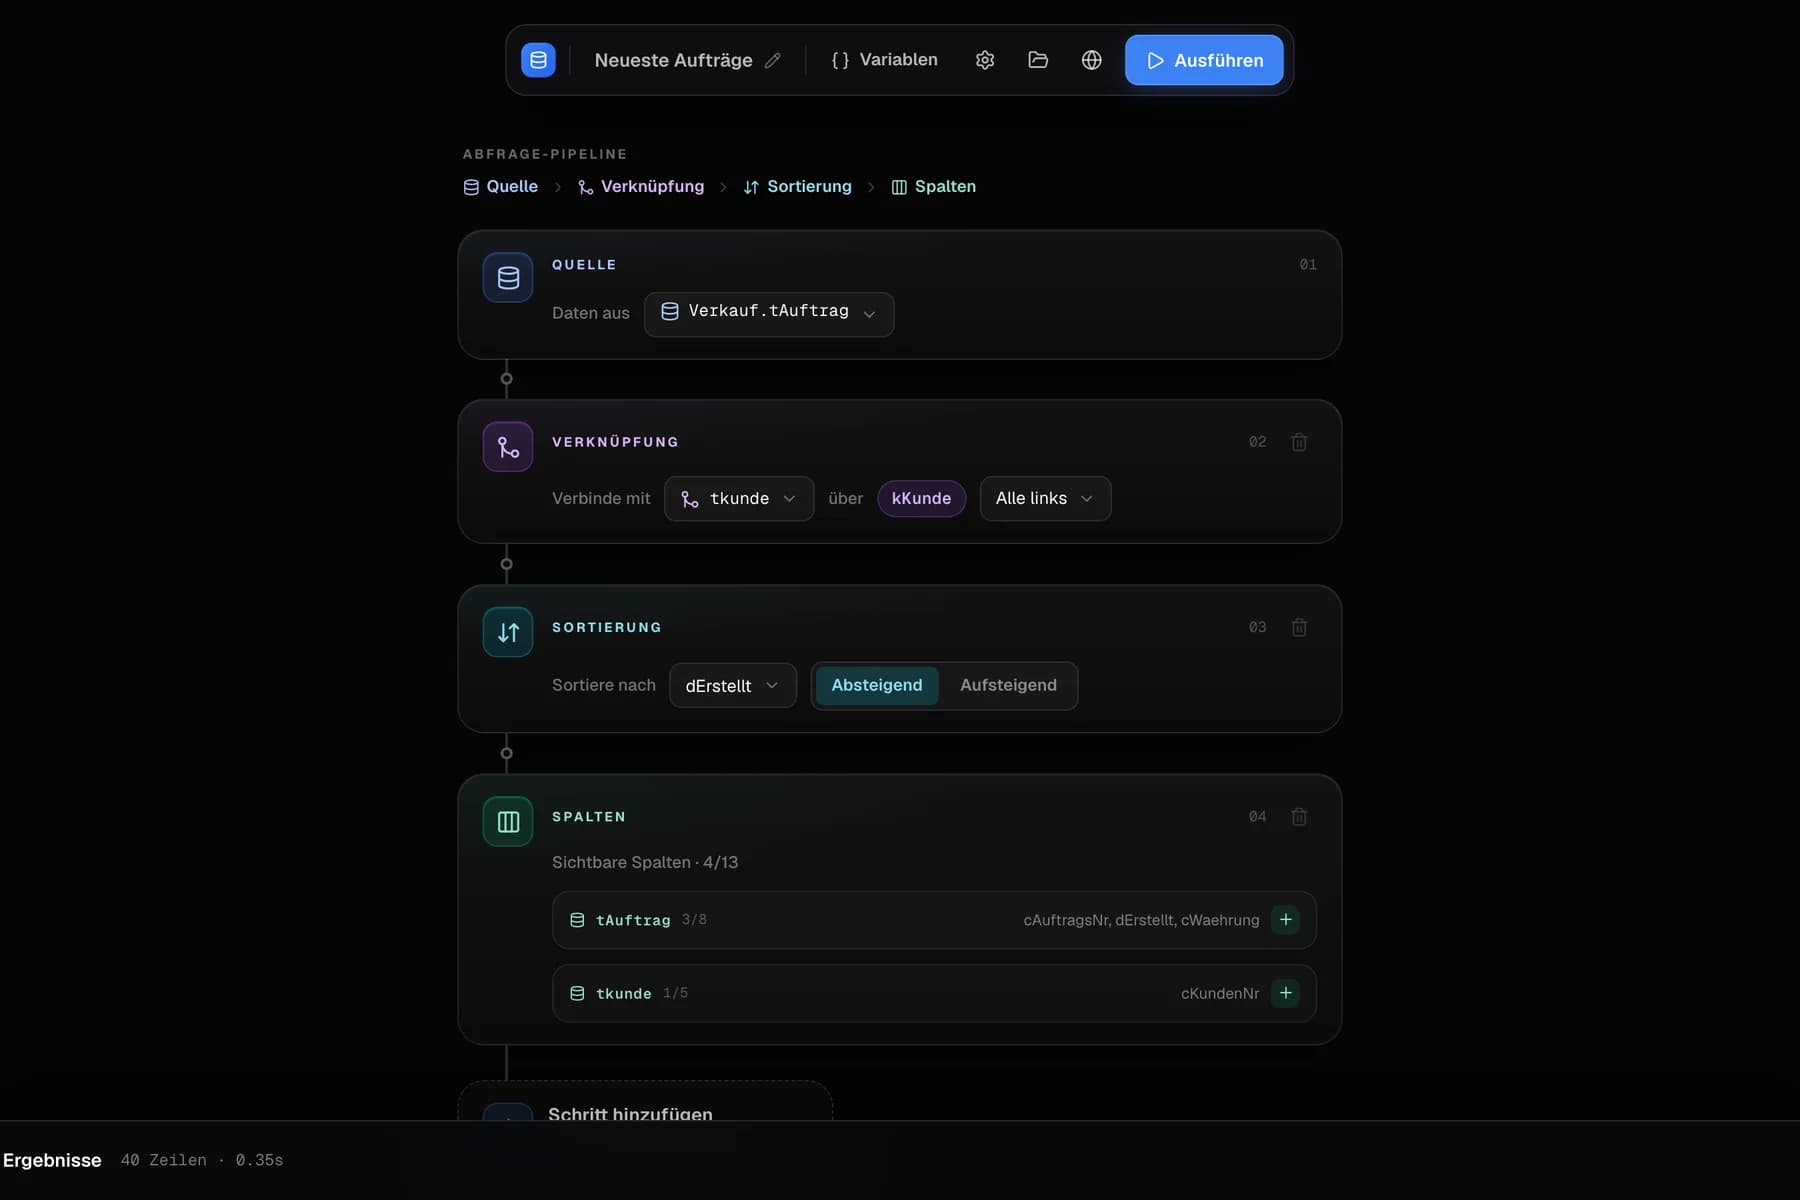The width and height of the screenshot is (1800, 1200).
Task: Delete the Spalten step 04
Action: [x=1299, y=817]
